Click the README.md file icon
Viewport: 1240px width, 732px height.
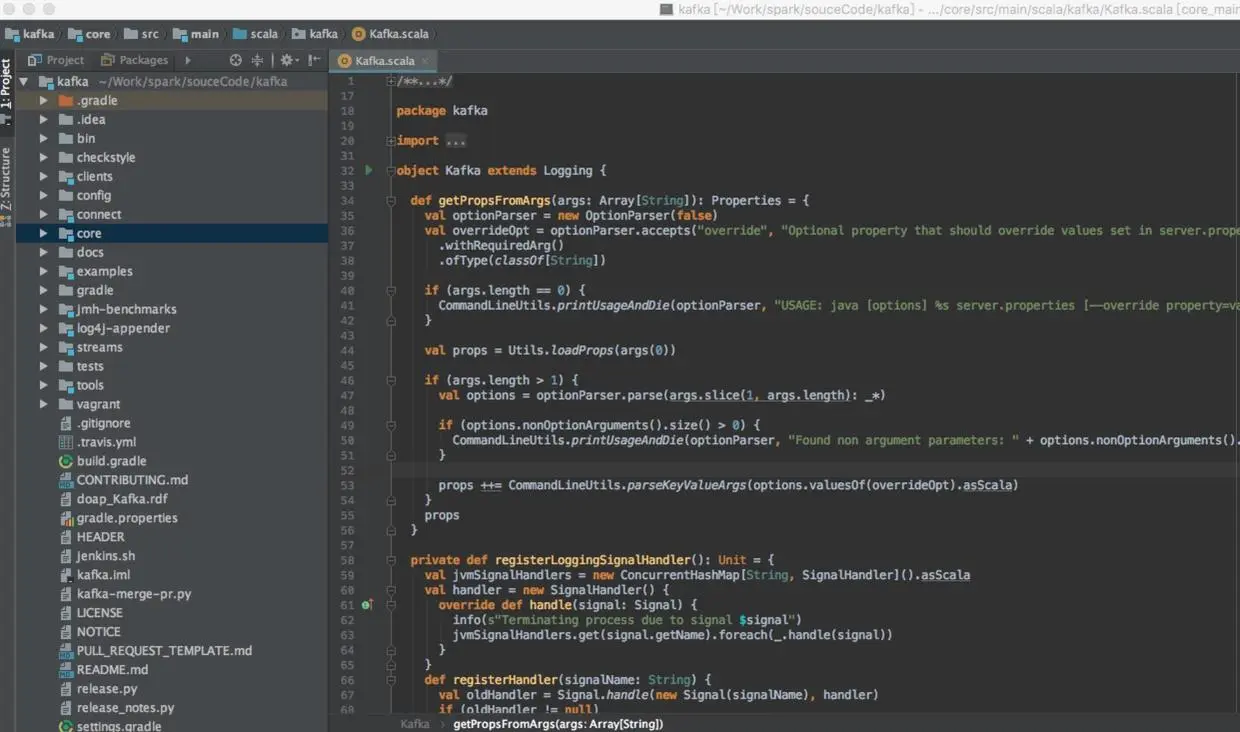pyautogui.click(x=66, y=671)
